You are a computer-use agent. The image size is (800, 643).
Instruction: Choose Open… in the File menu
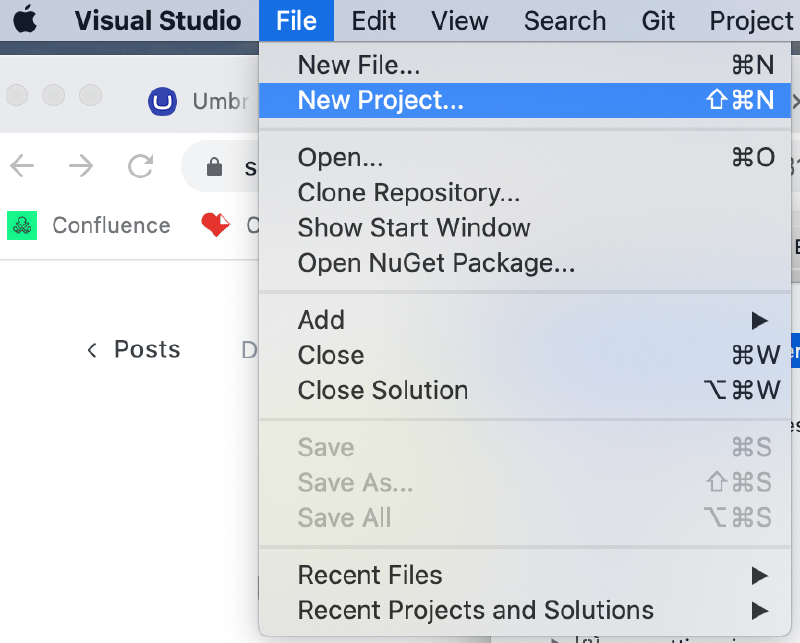coord(525,158)
